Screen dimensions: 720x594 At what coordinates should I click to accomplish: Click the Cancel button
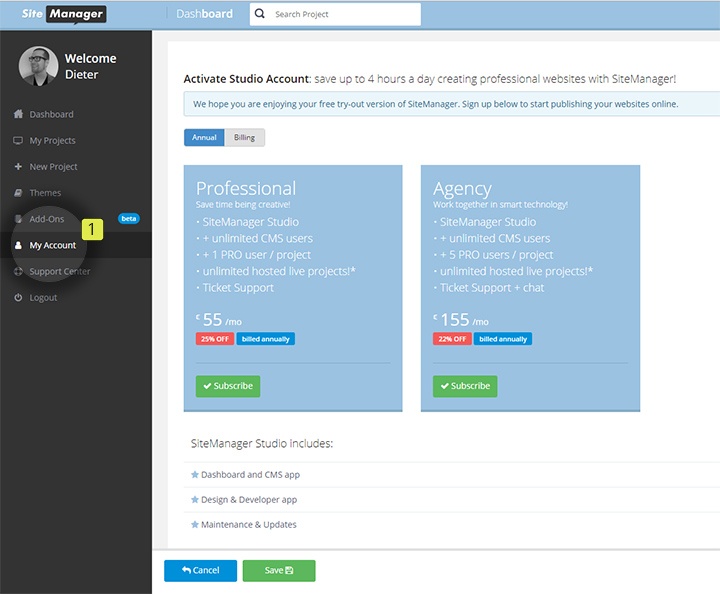pyautogui.click(x=201, y=571)
